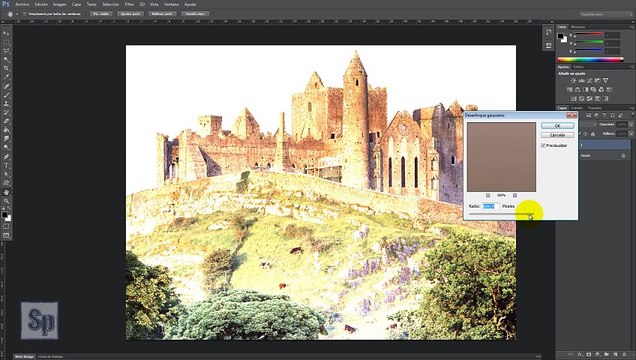Viewport: 636px width, 360px height.
Task: Click the 'Rellenar pant.' button
Action: tap(162, 14)
